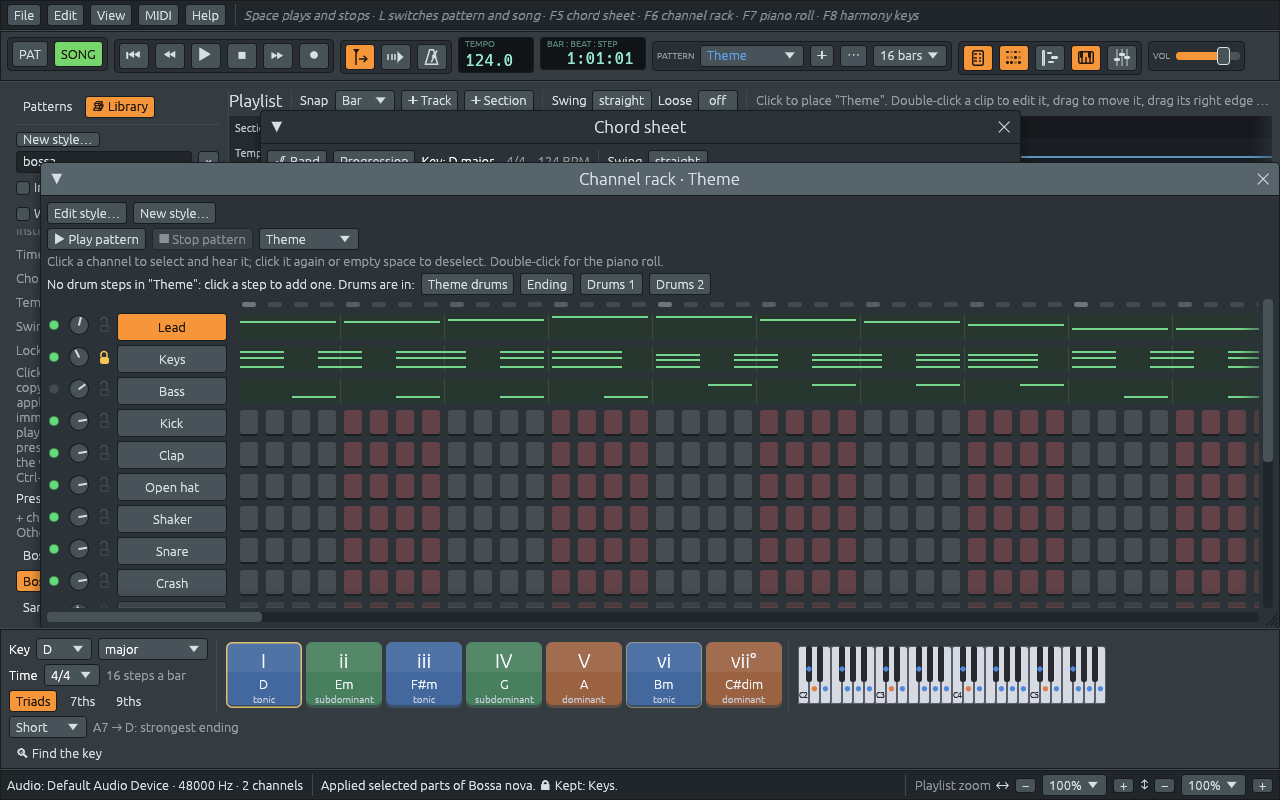This screenshot has width=1280, height=800.
Task: Choose 7ths chord type
Action: point(83,701)
